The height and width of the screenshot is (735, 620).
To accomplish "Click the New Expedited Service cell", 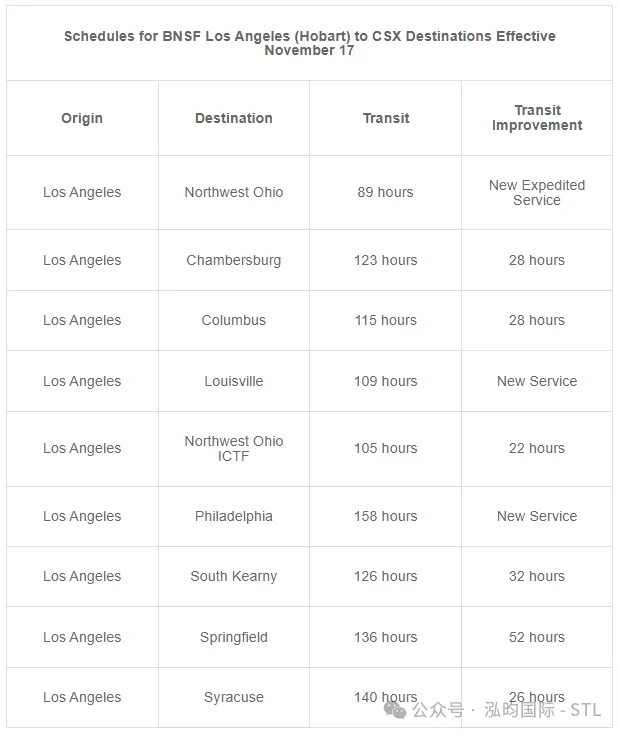I will [x=537, y=192].
